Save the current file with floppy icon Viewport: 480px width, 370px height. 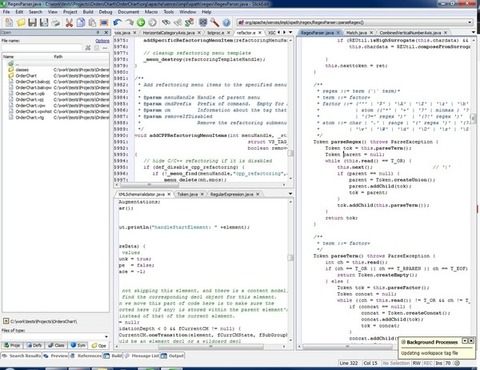tap(32, 22)
